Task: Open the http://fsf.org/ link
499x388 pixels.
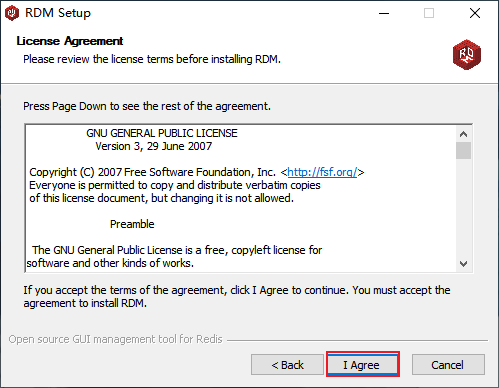Action: (322, 172)
